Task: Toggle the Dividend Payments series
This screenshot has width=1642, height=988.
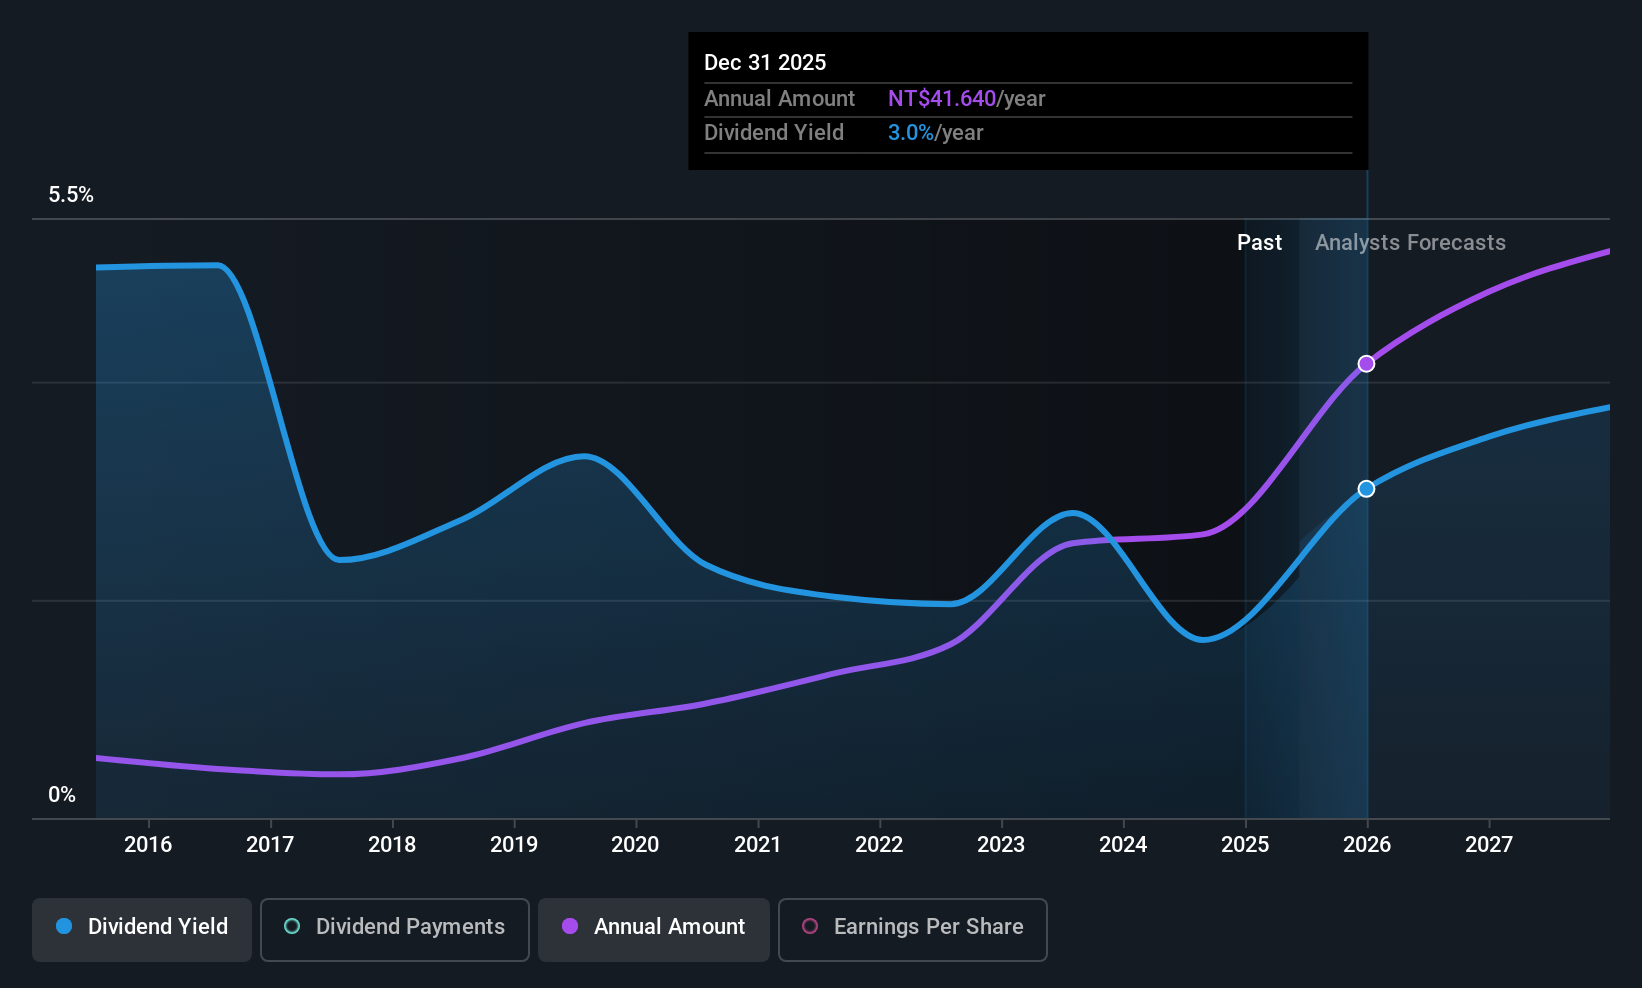Action: [395, 930]
